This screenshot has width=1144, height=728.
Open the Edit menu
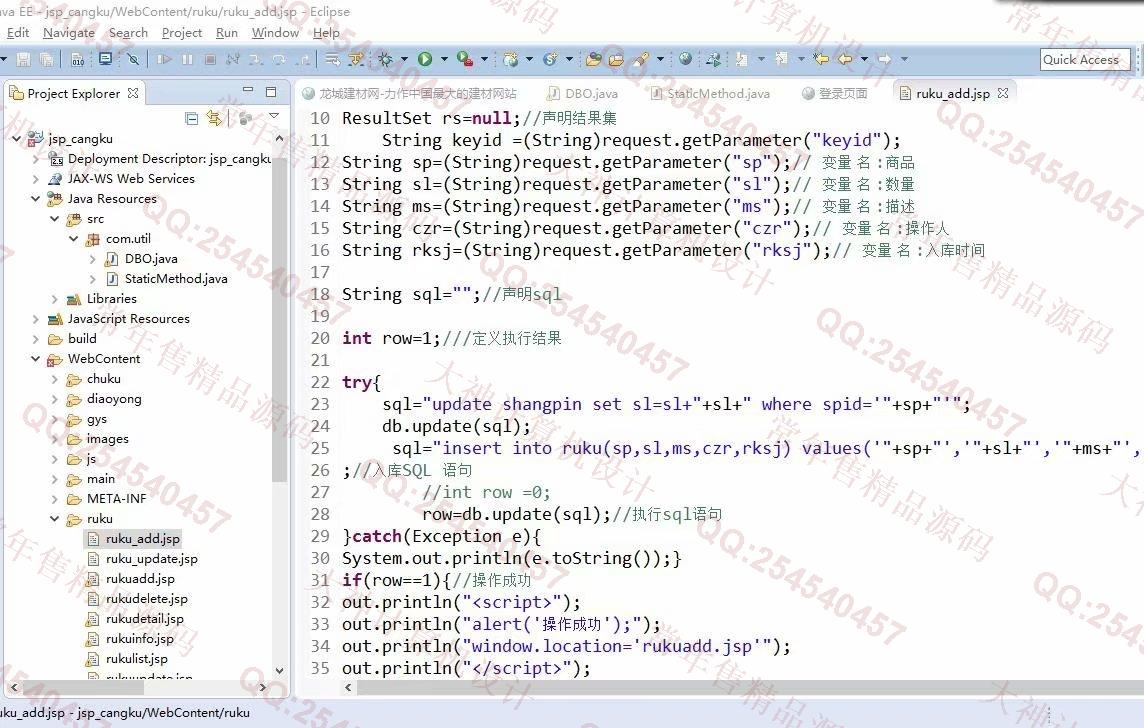pyautogui.click(x=18, y=33)
